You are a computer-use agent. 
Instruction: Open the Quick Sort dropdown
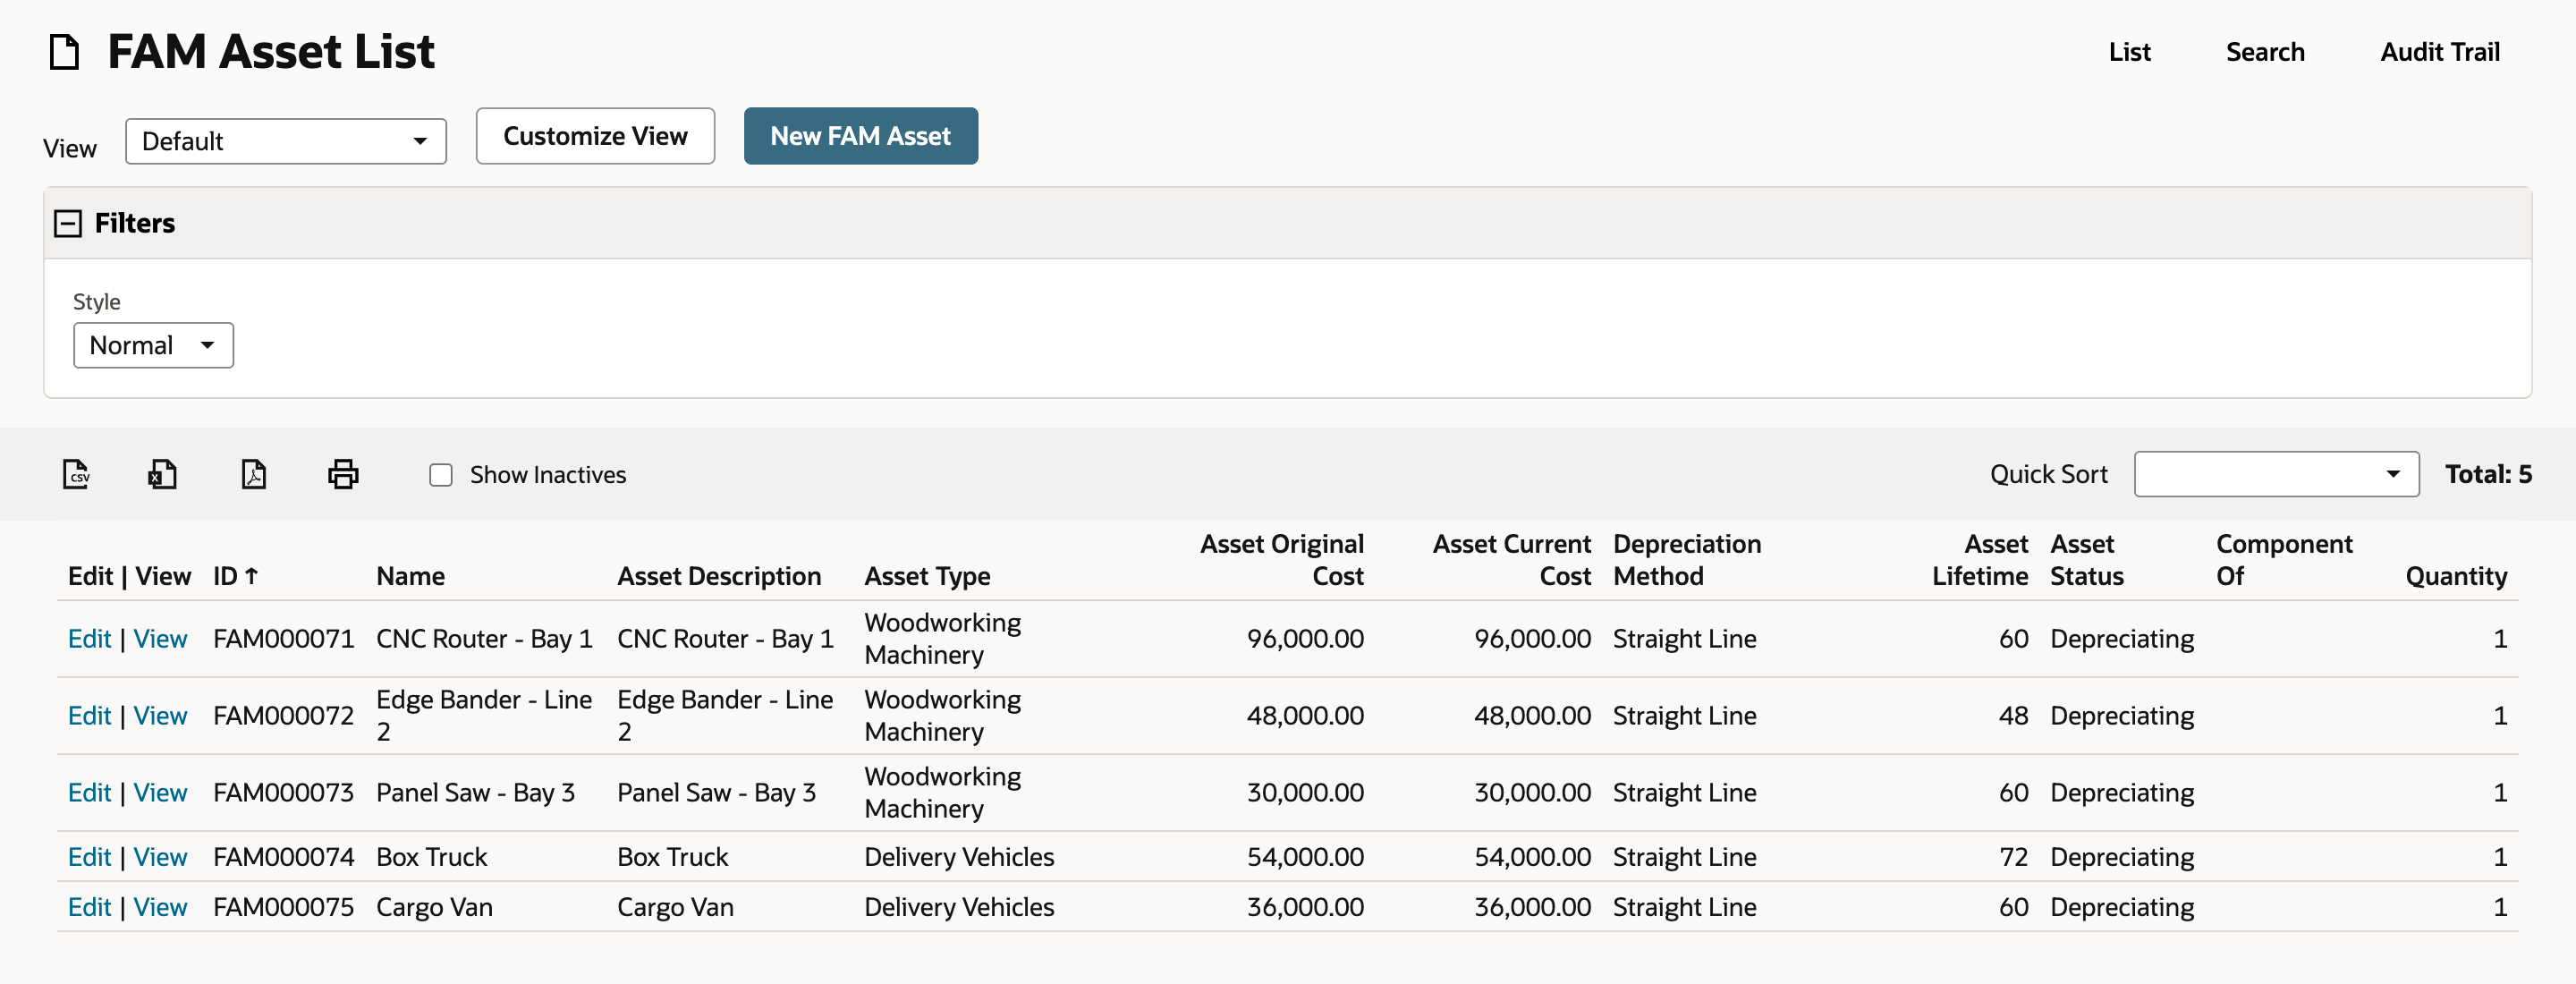(x=2276, y=474)
